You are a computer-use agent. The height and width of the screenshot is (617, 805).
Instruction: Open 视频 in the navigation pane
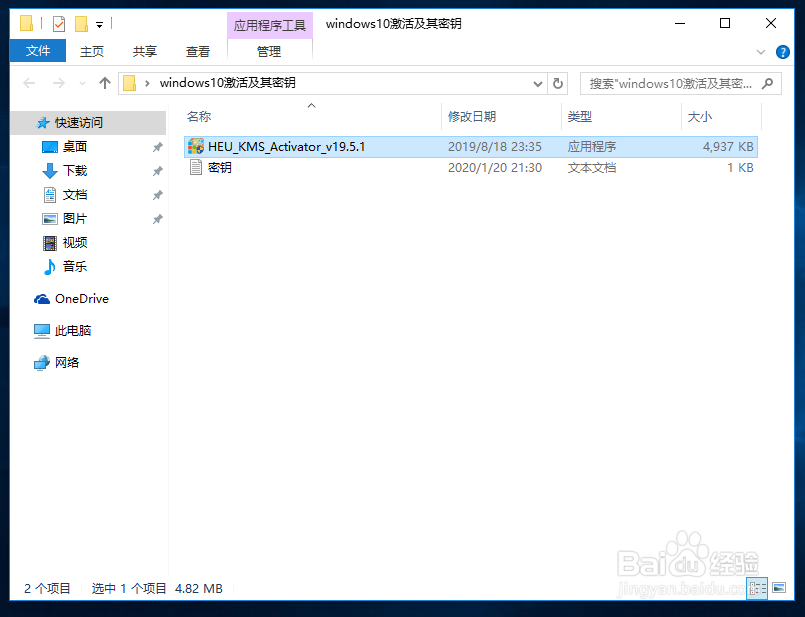pyautogui.click(x=75, y=242)
